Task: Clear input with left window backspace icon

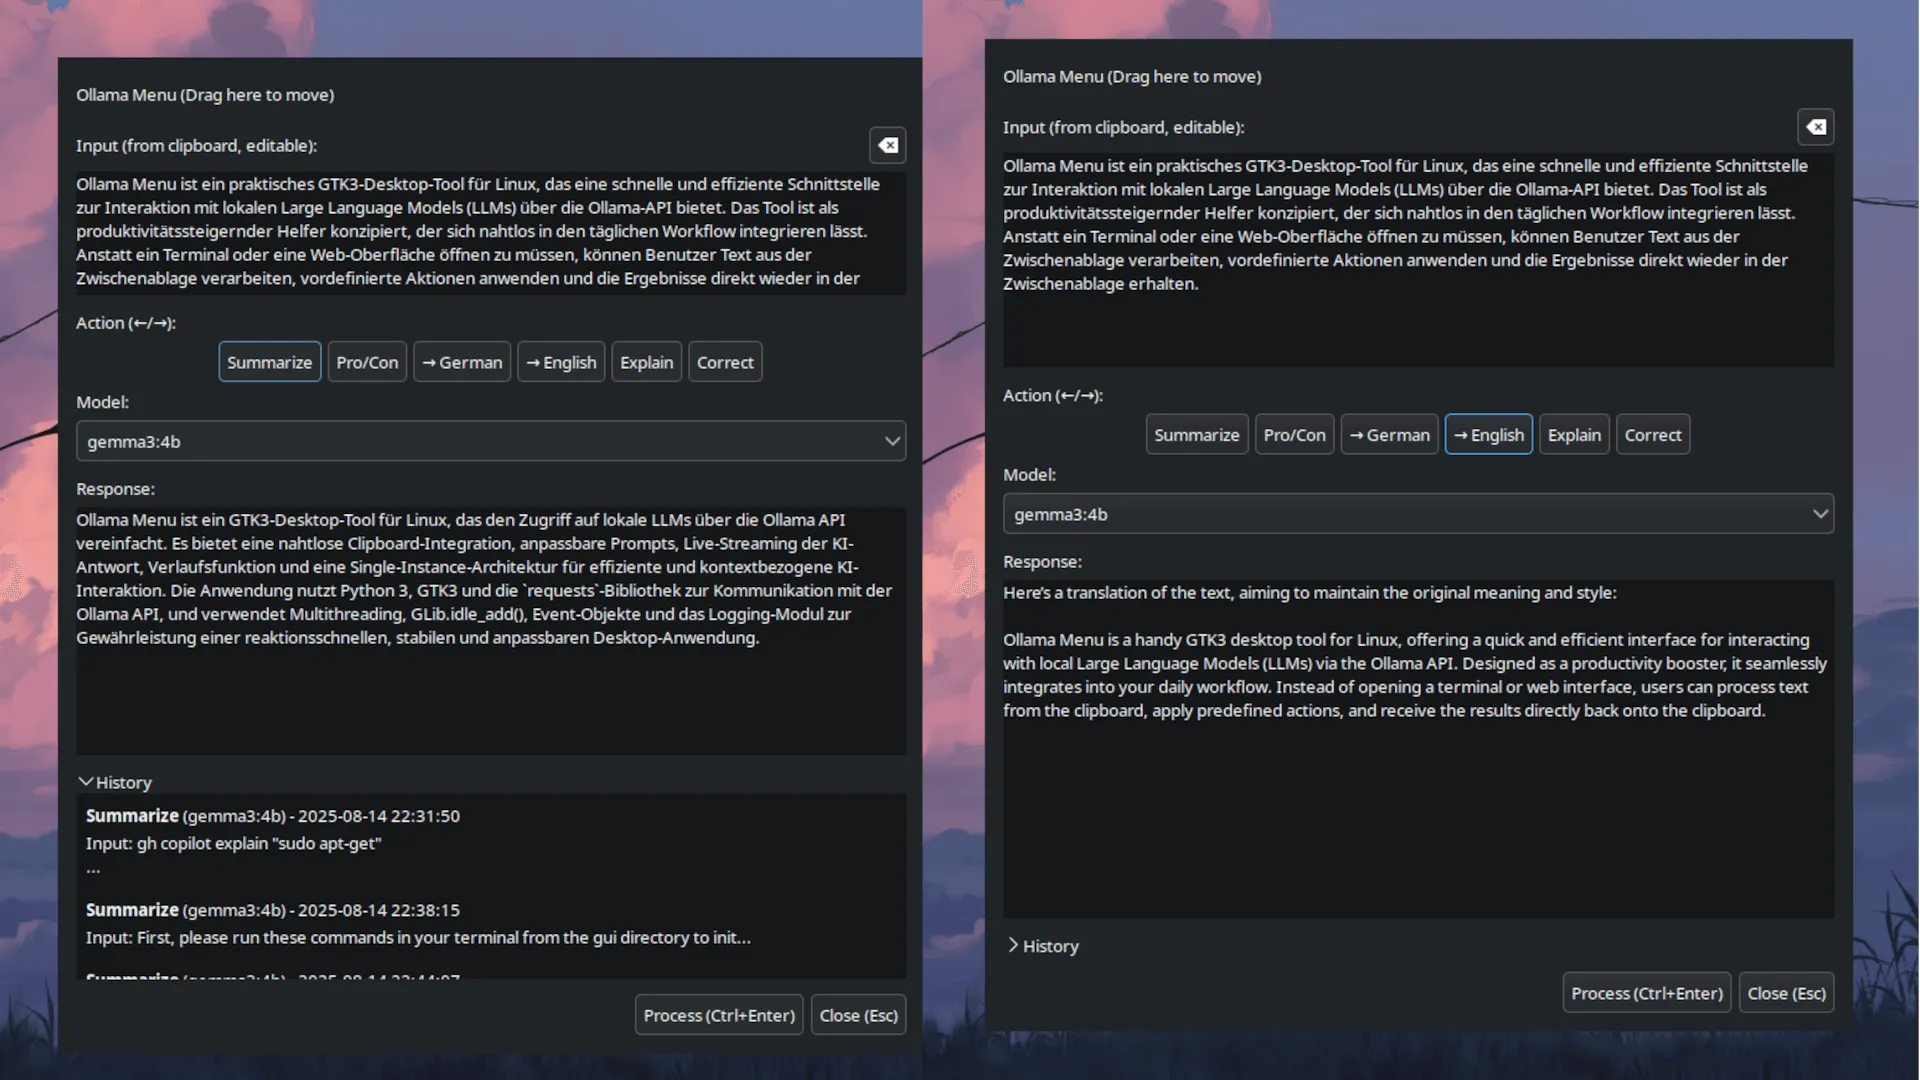Action: pyautogui.click(x=887, y=146)
